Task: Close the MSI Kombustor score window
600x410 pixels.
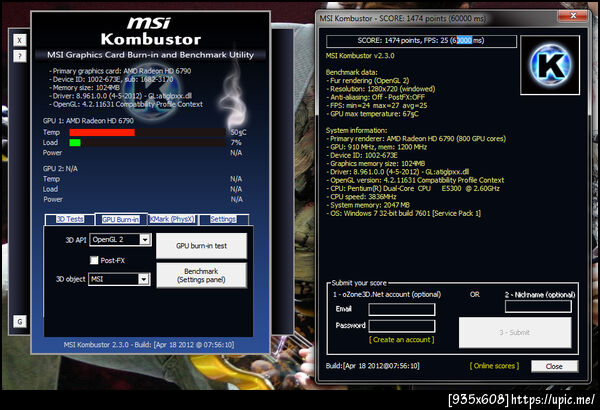Action: click(x=573, y=15)
